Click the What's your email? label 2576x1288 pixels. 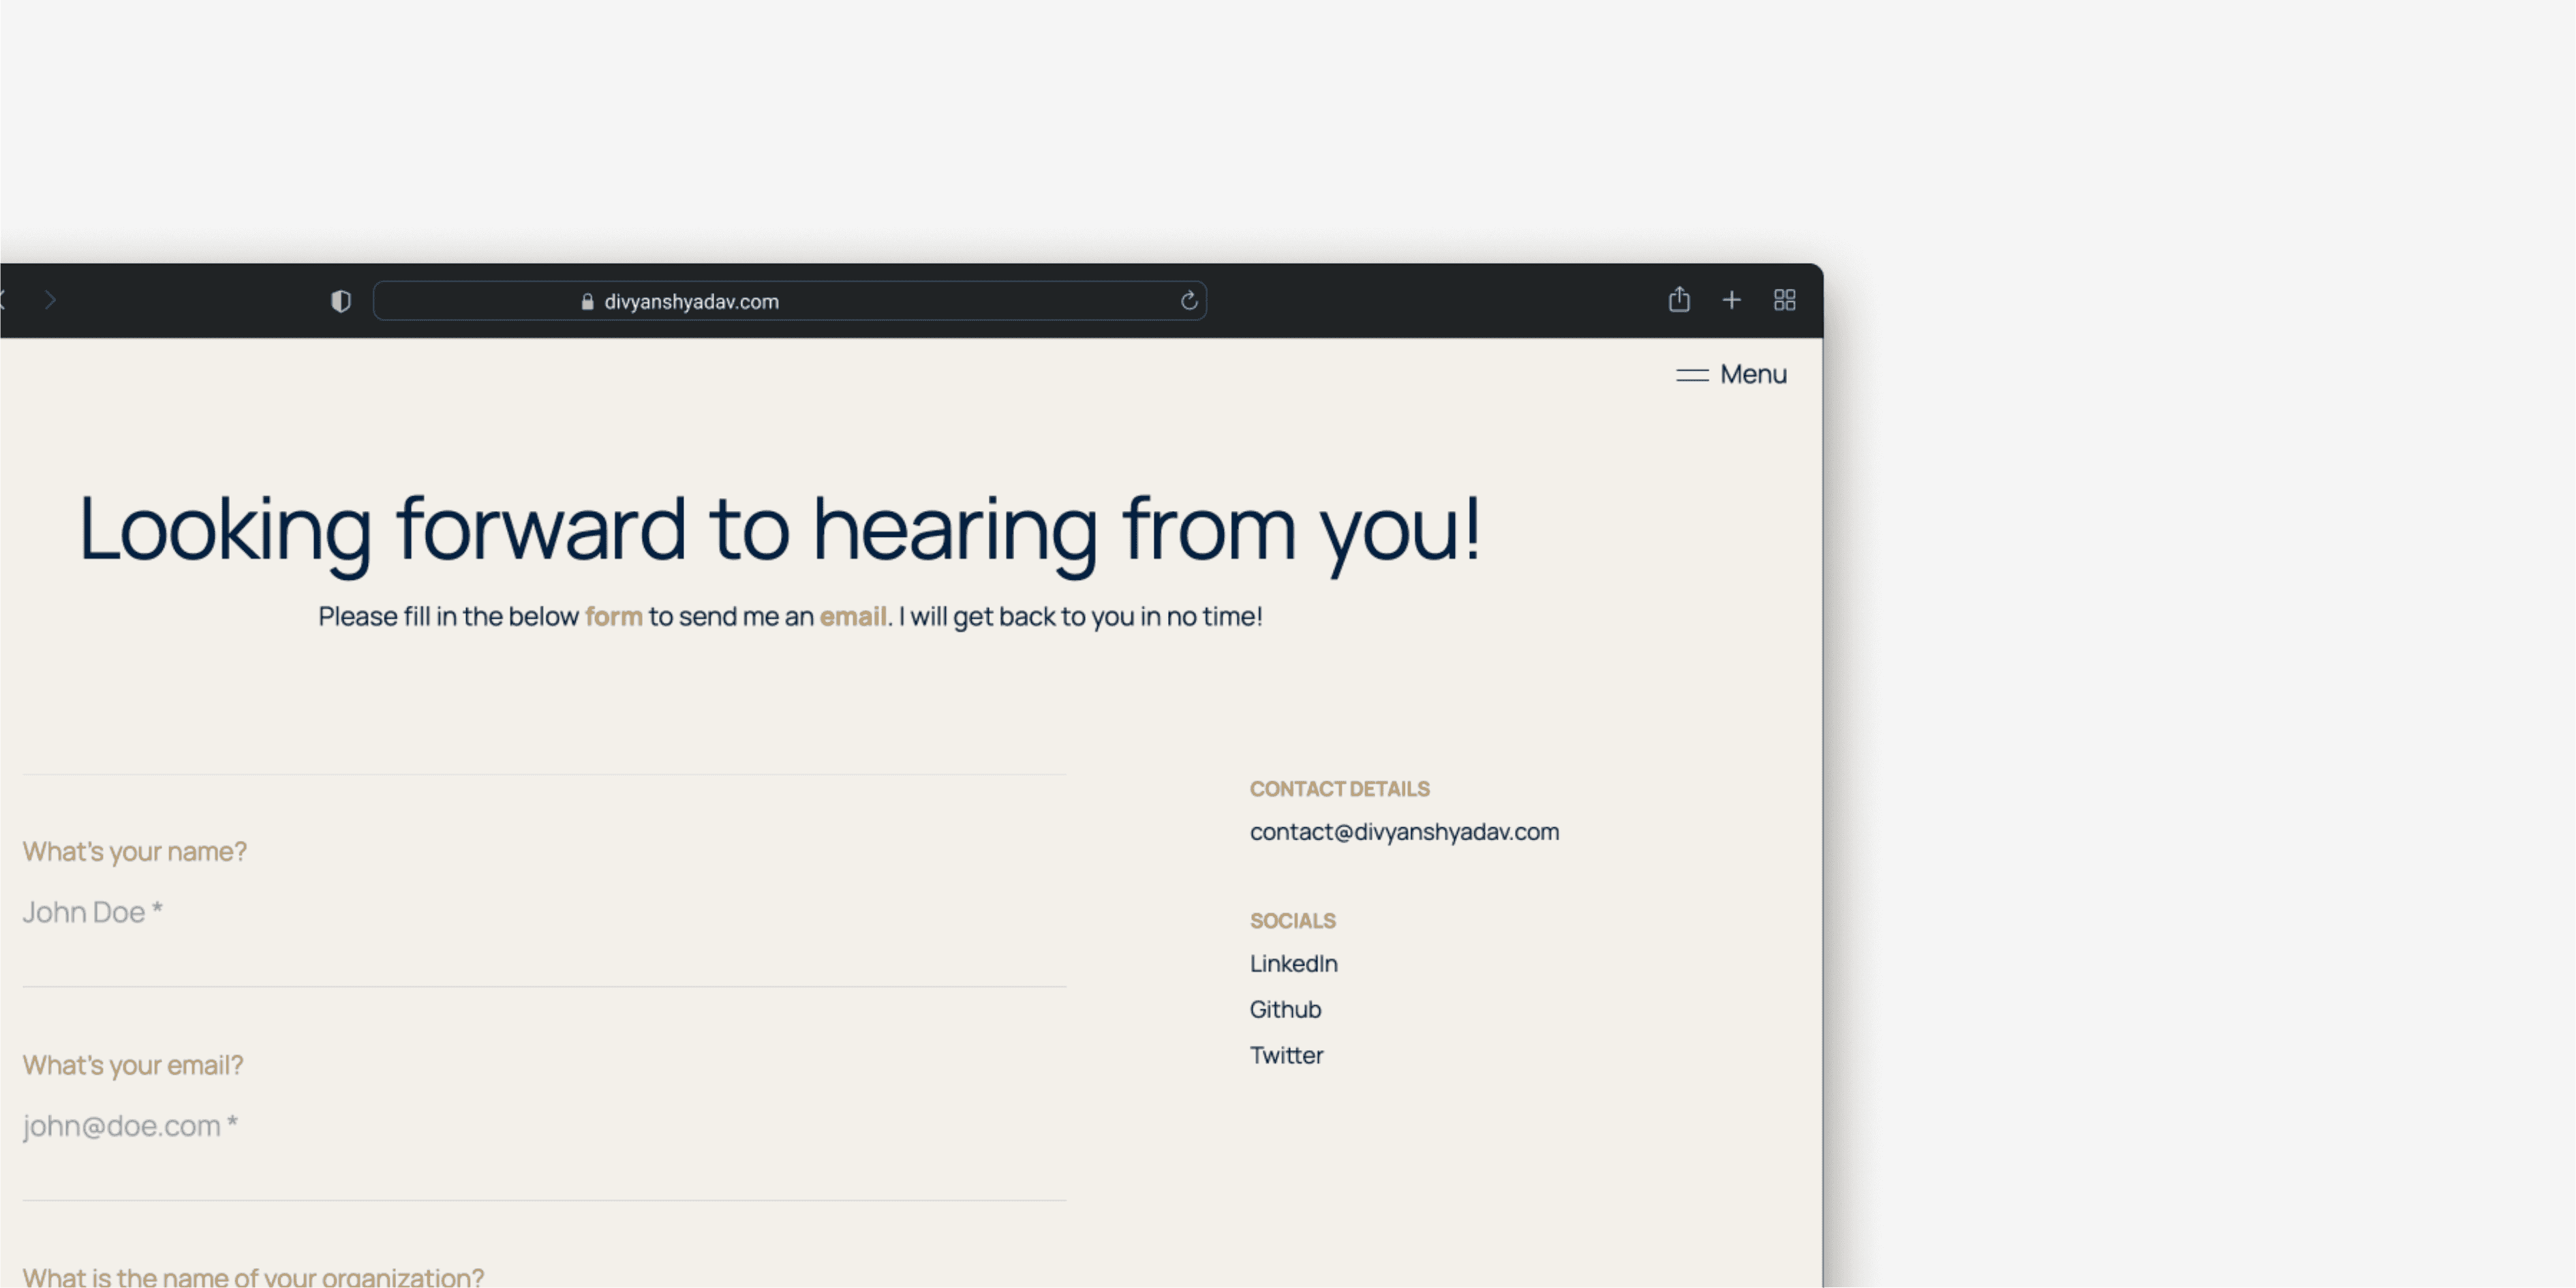(x=133, y=1066)
